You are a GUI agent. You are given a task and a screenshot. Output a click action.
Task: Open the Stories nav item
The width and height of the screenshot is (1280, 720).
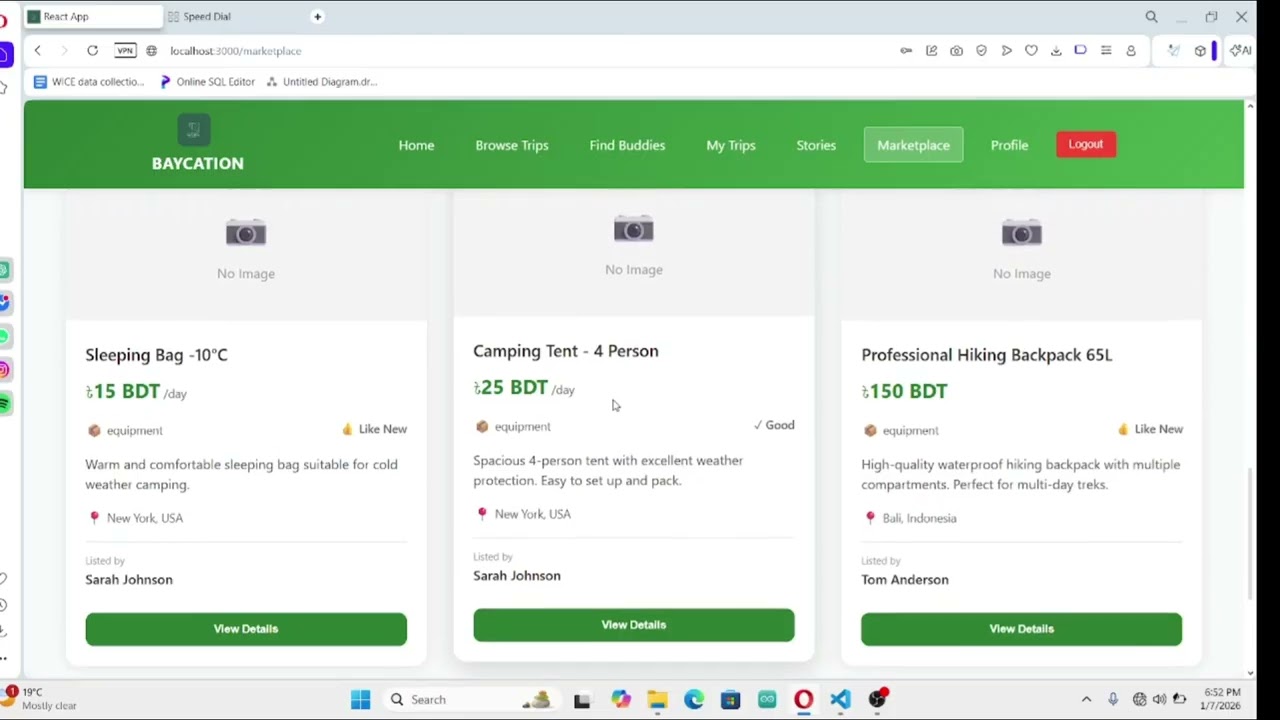coord(816,145)
